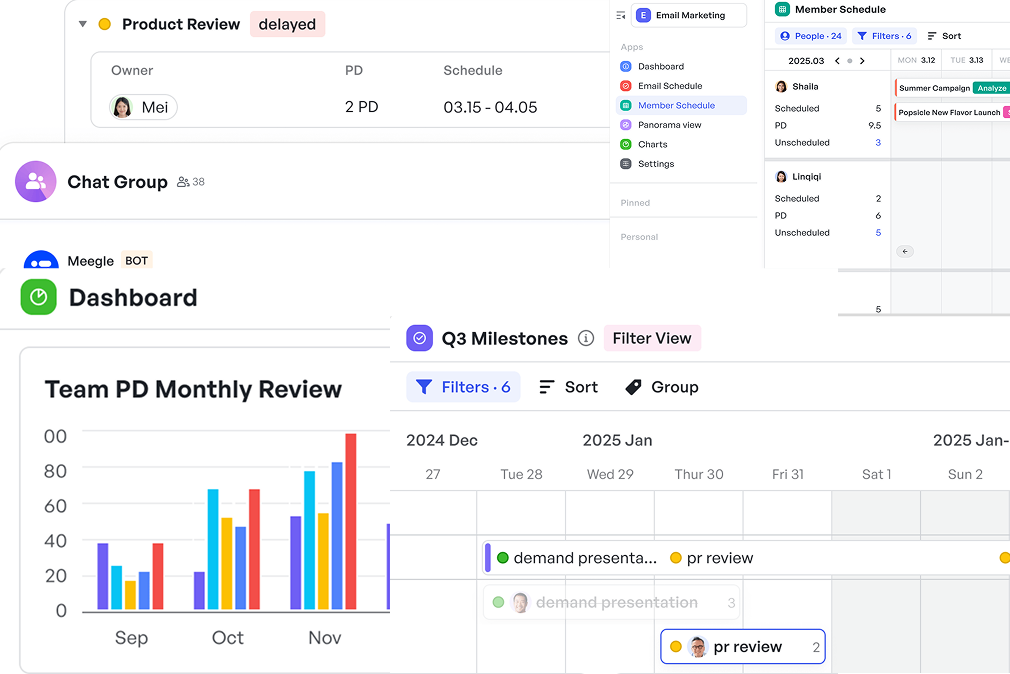Screen dimensions: 1010x674
Task: Click the green Dashboard app icon
Action: click(x=39, y=297)
